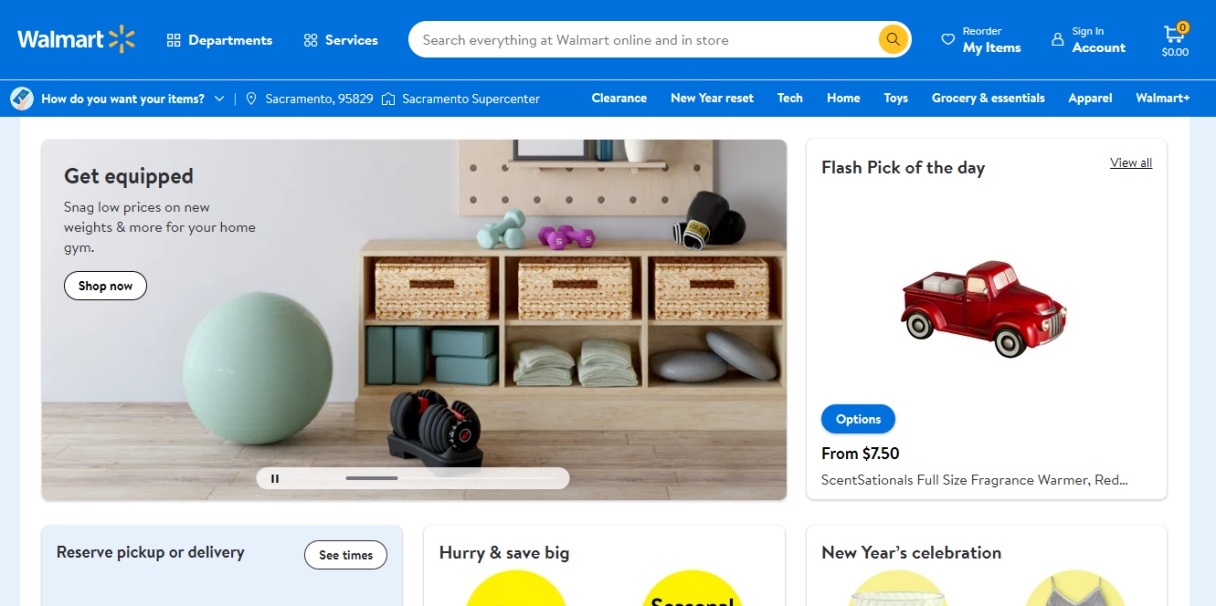This screenshot has height=606, width=1216.
Task: Focus the Search everything at Walmart field
Action: pyautogui.click(x=645, y=40)
